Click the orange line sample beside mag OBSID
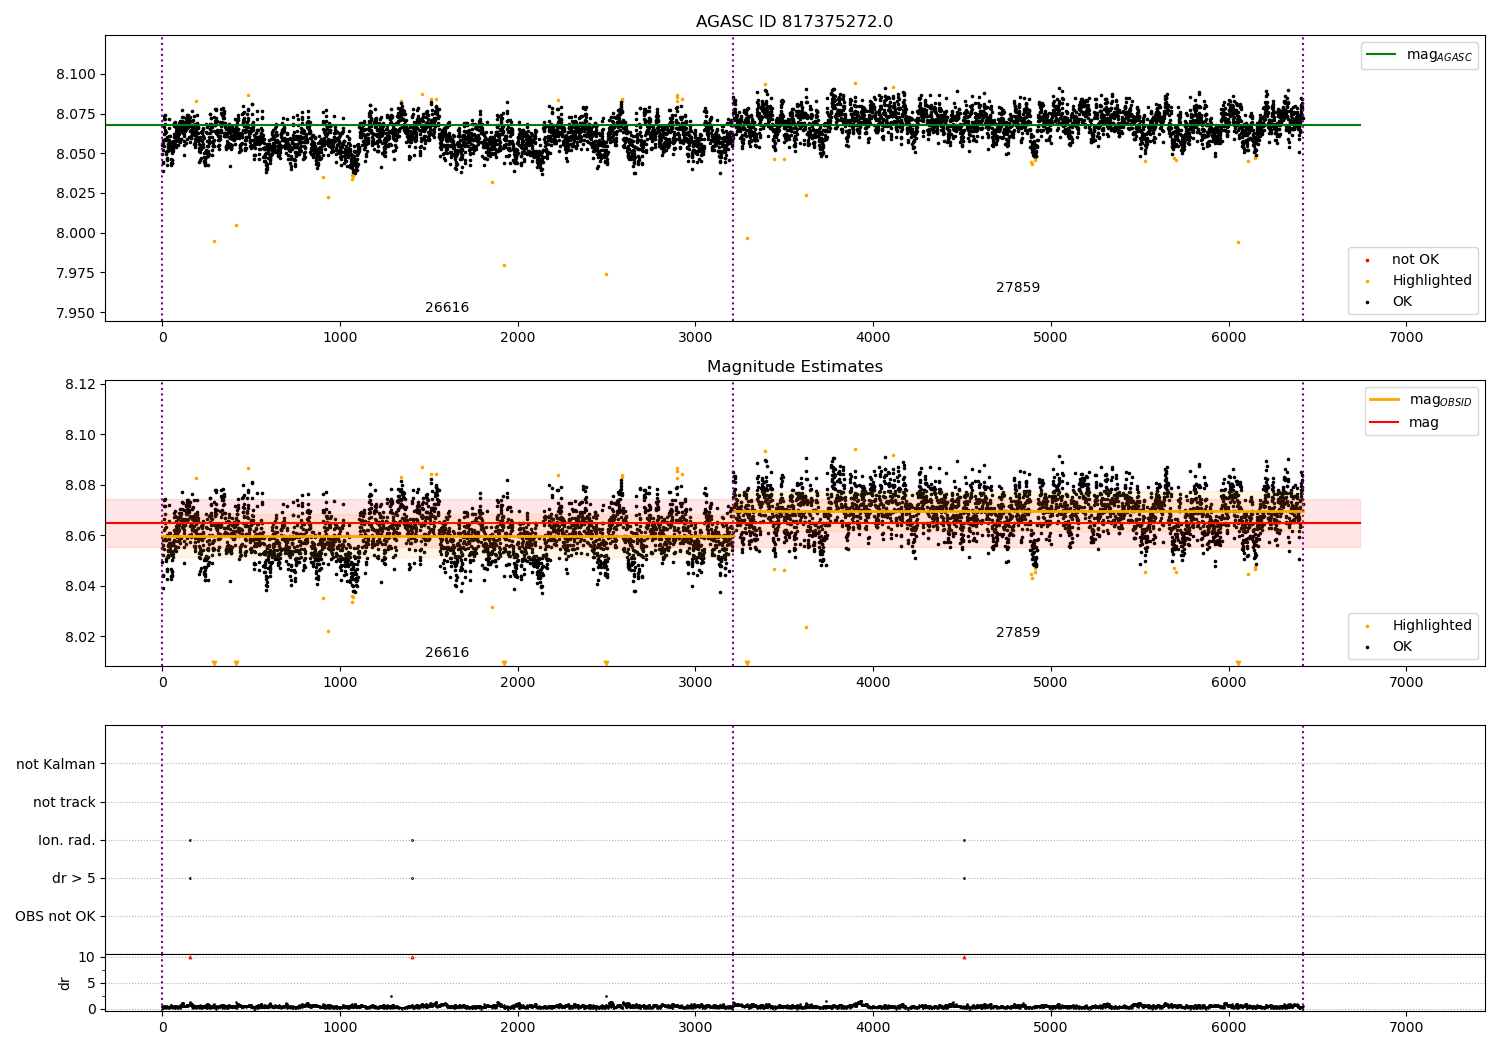Image resolution: width=1500 pixels, height=1050 pixels. click(x=1384, y=400)
